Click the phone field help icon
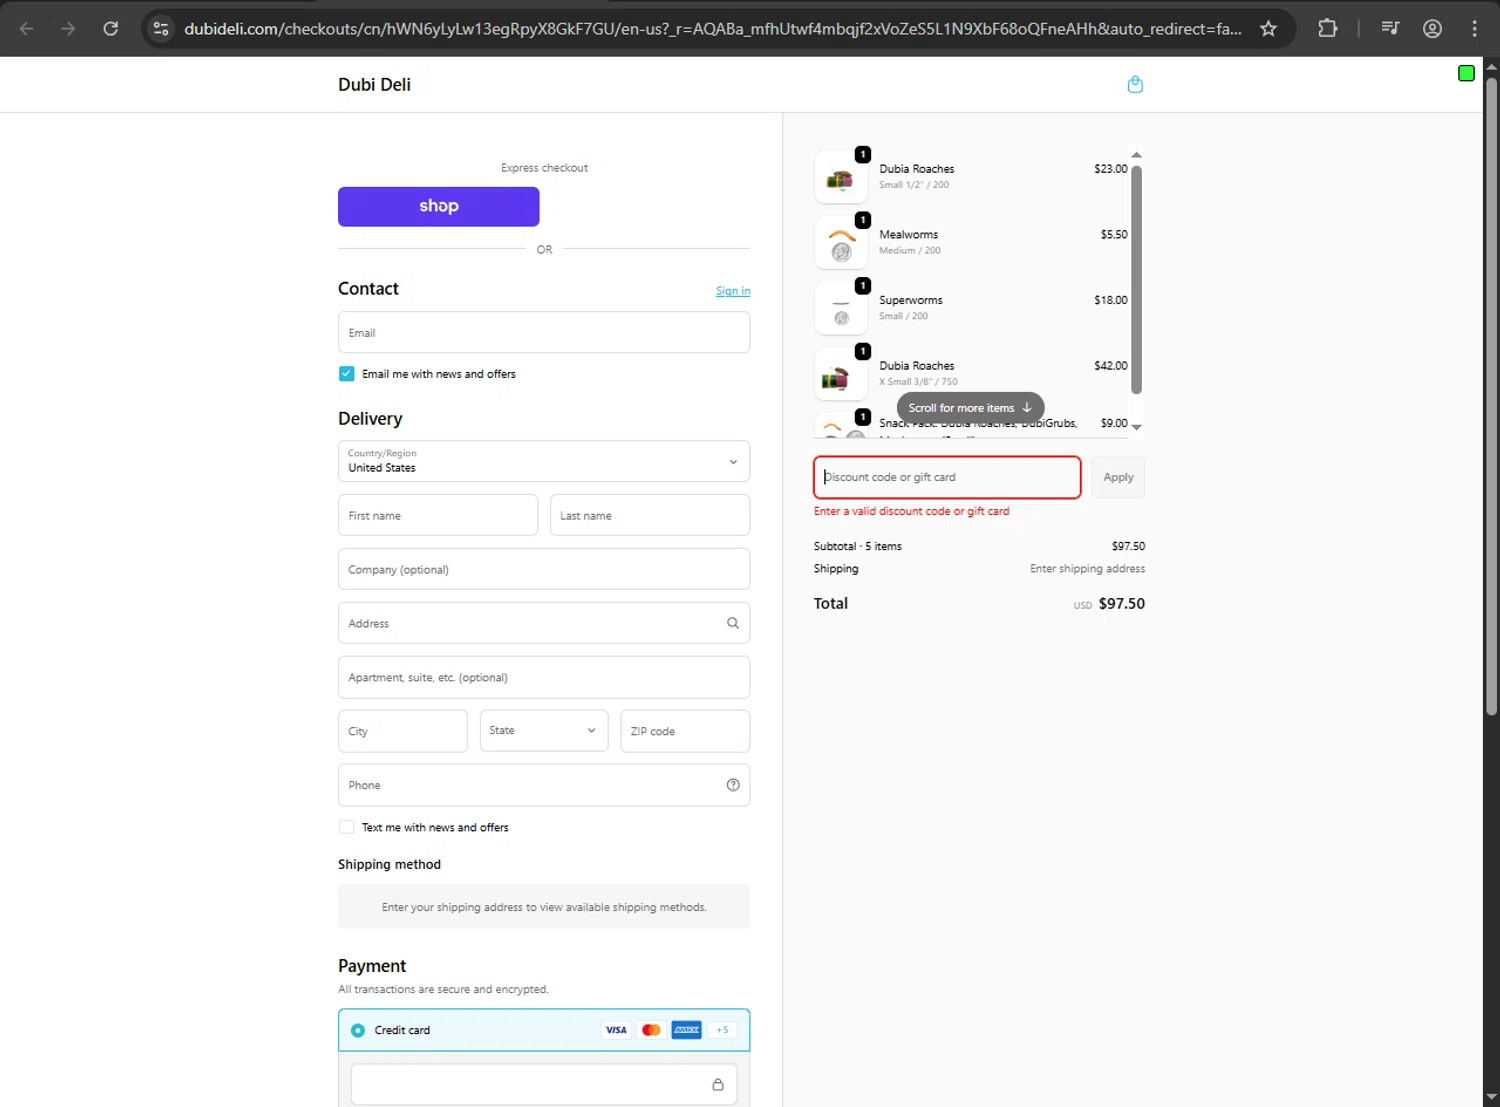 733,785
